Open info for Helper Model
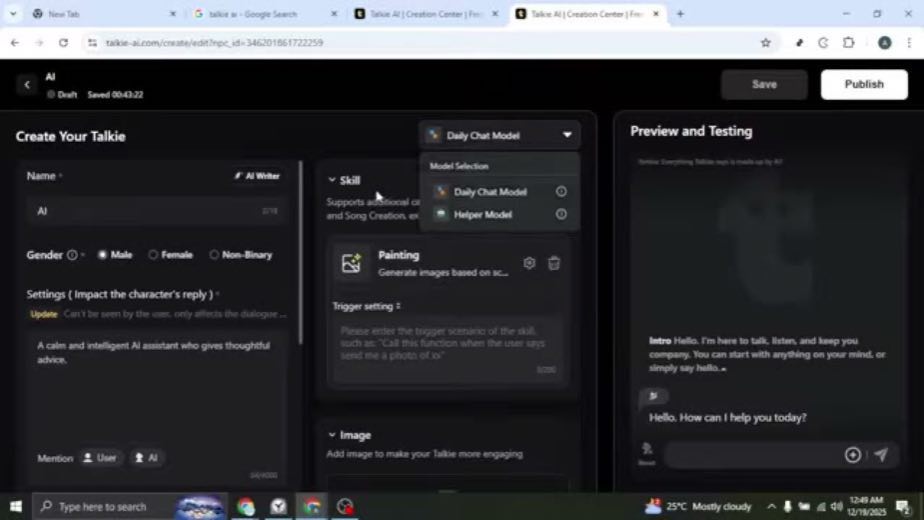The image size is (924, 520). pyautogui.click(x=561, y=215)
